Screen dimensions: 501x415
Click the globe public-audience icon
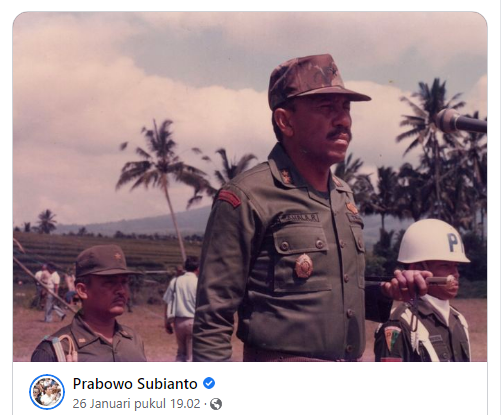(216, 404)
